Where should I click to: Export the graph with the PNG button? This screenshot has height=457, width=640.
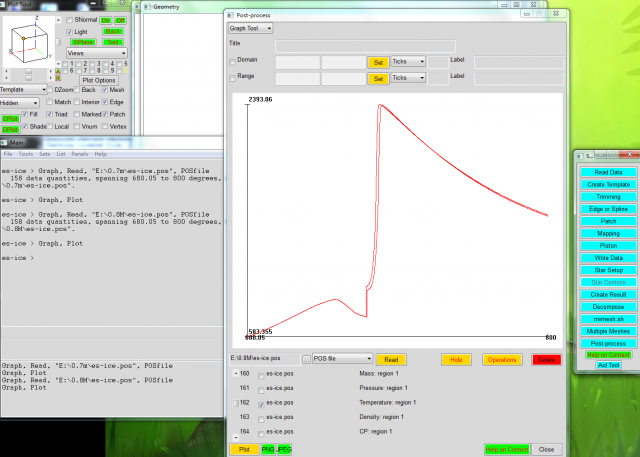coord(268,449)
